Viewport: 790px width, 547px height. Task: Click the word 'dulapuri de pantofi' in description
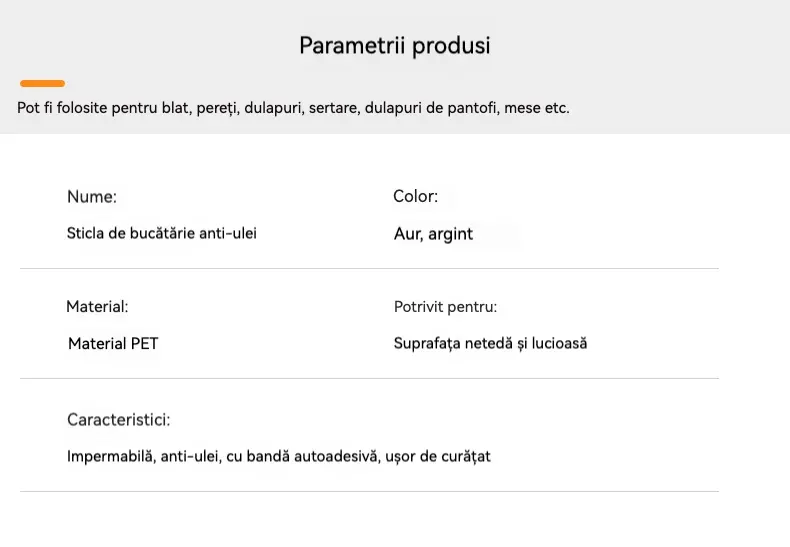click(432, 108)
